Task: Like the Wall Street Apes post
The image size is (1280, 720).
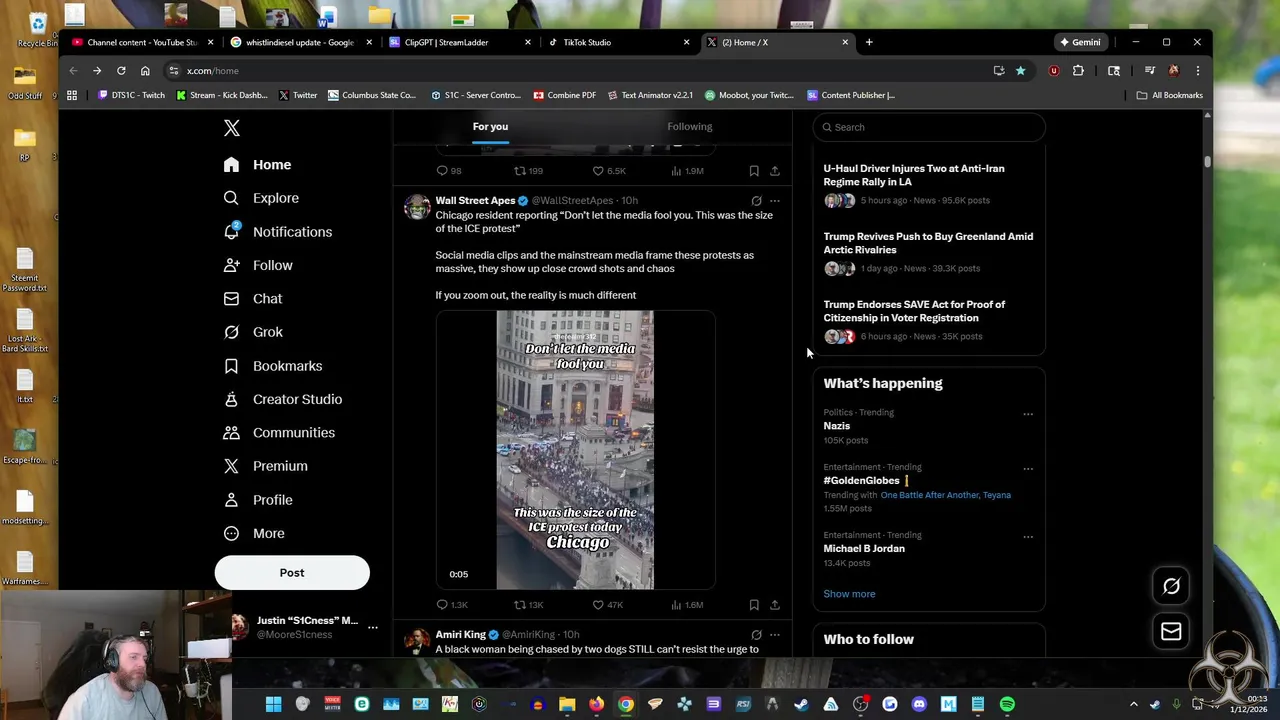Action: (607, 605)
